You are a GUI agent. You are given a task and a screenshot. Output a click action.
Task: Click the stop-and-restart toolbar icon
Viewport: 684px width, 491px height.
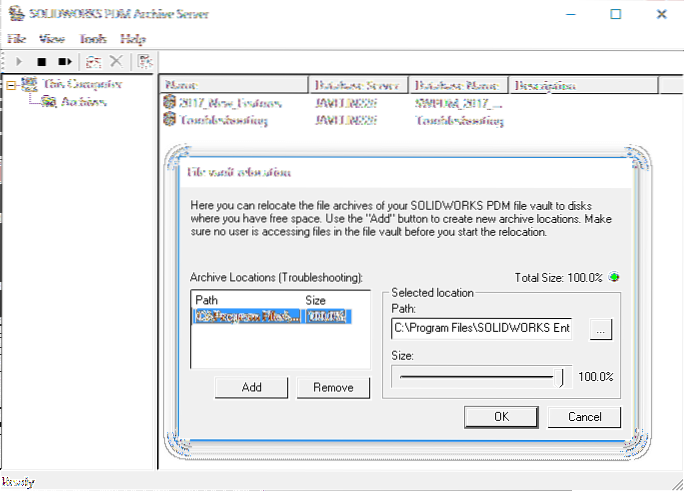[65, 61]
